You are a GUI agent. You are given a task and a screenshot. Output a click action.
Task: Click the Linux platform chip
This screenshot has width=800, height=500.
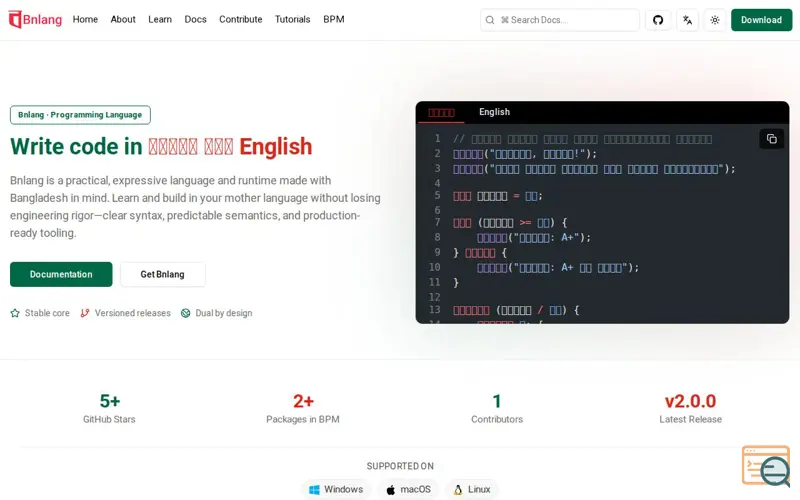point(471,490)
